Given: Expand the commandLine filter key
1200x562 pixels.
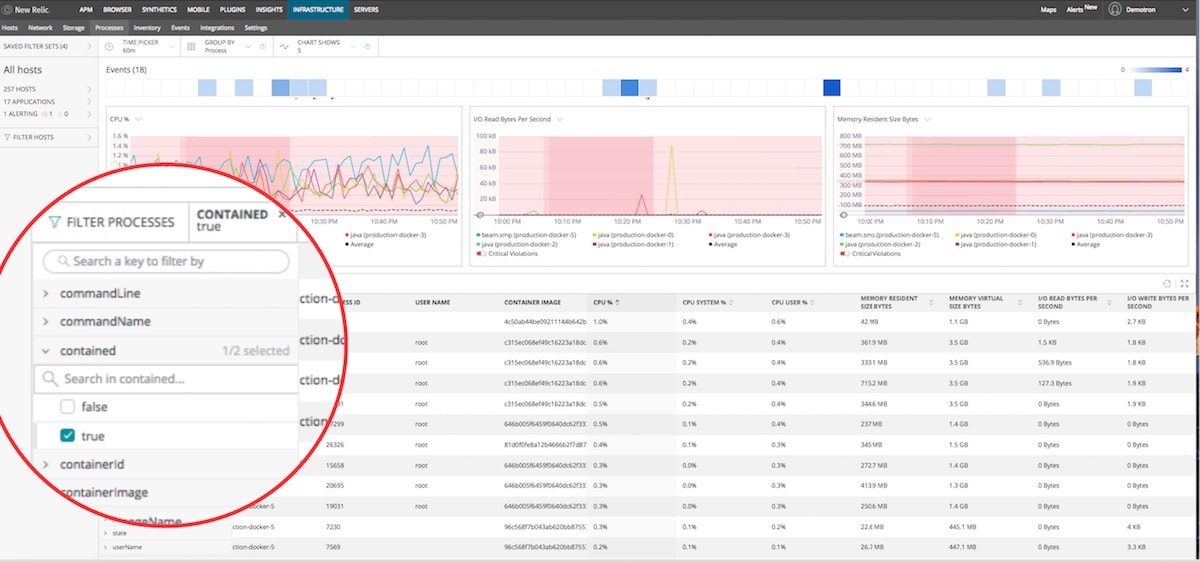Looking at the screenshot, I should tap(46, 294).
